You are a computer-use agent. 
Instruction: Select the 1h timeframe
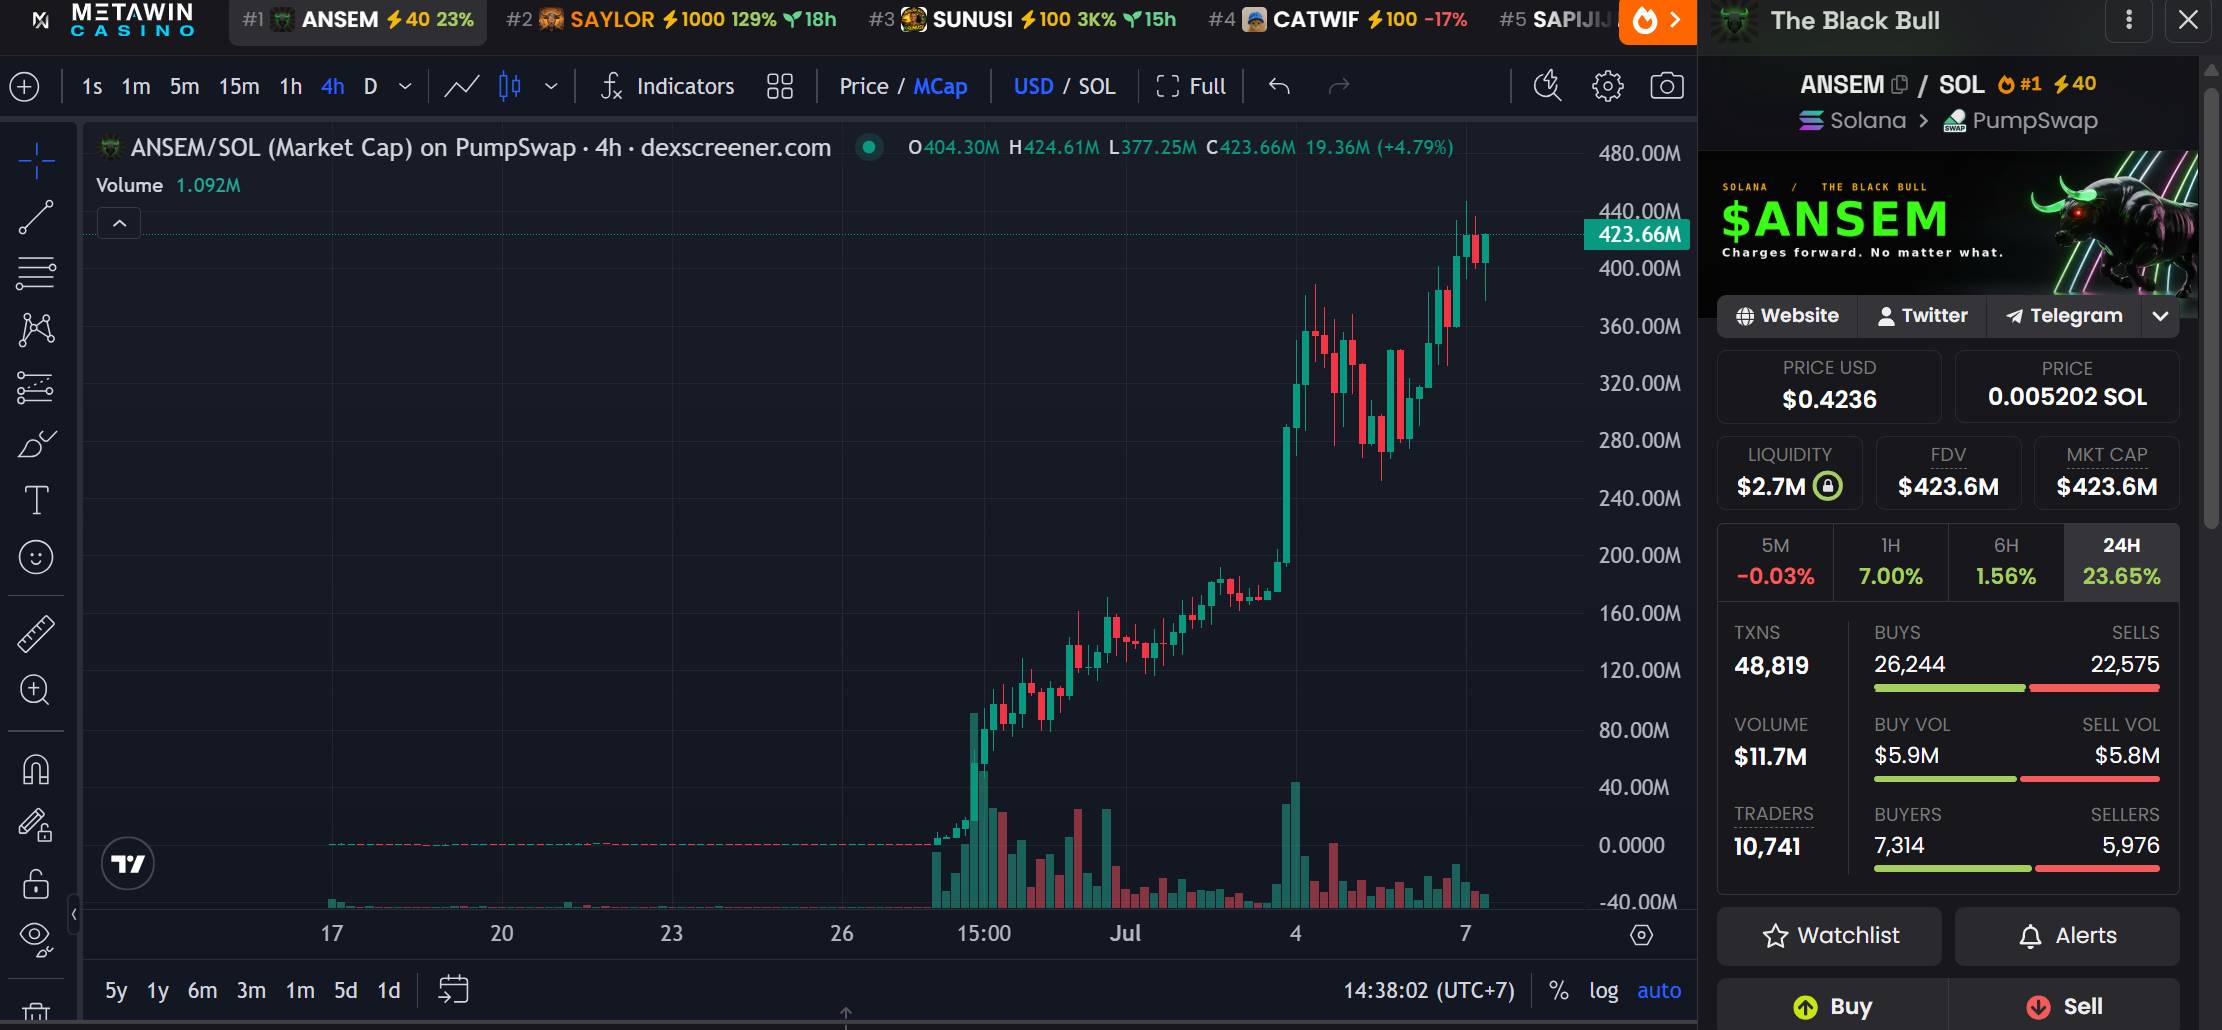tap(291, 87)
